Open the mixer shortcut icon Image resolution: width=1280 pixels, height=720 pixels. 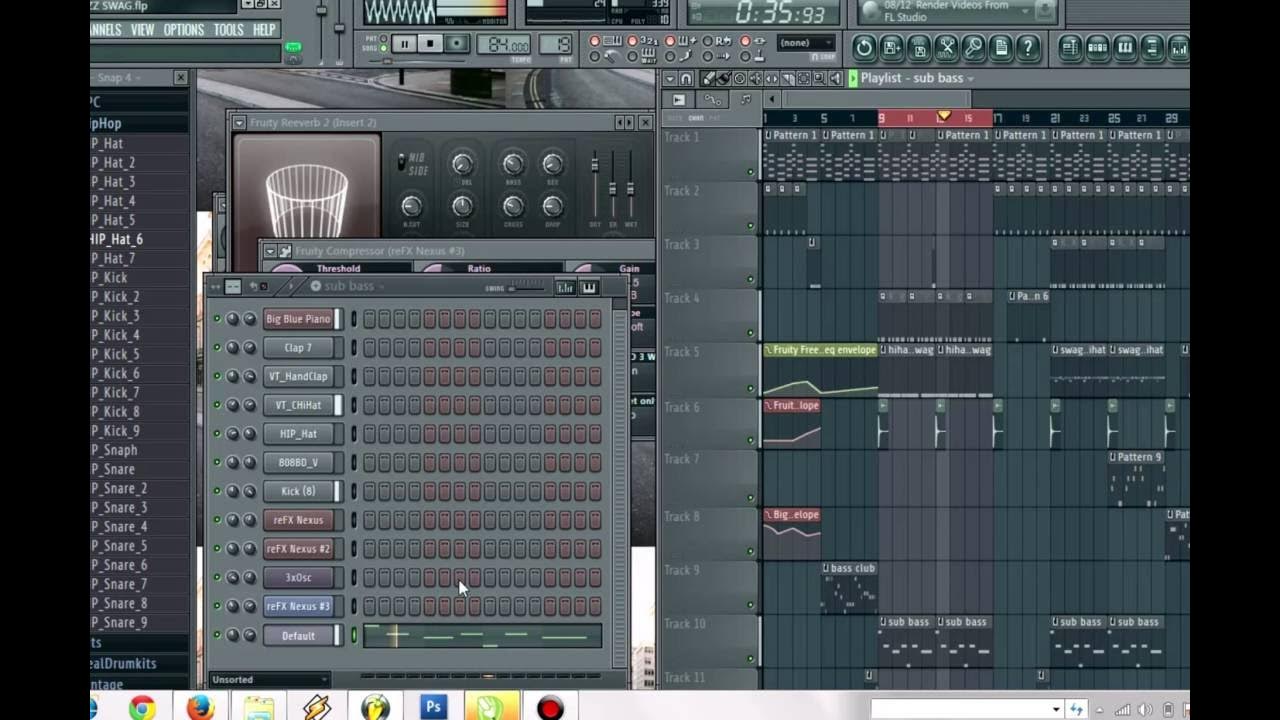click(x=1178, y=47)
